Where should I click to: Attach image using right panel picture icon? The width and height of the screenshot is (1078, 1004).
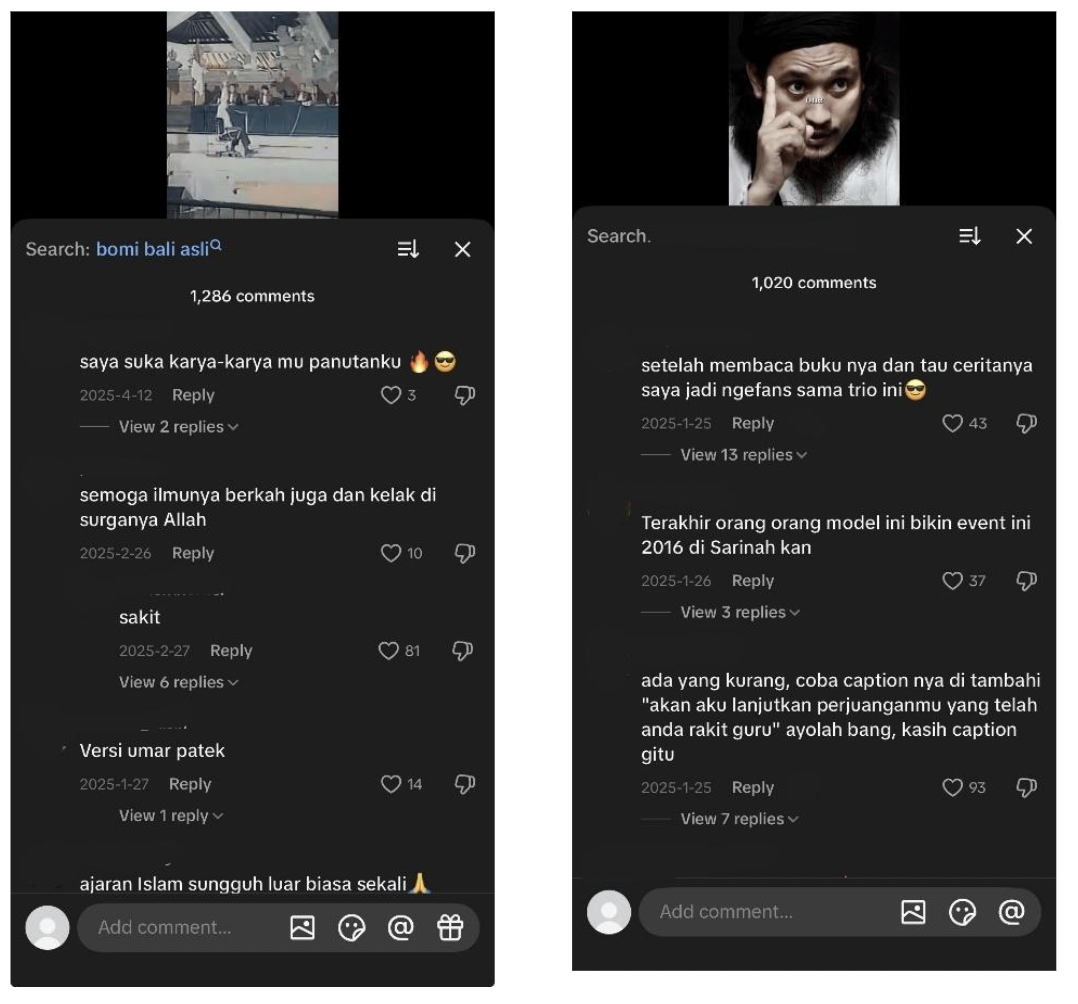coord(913,911)
